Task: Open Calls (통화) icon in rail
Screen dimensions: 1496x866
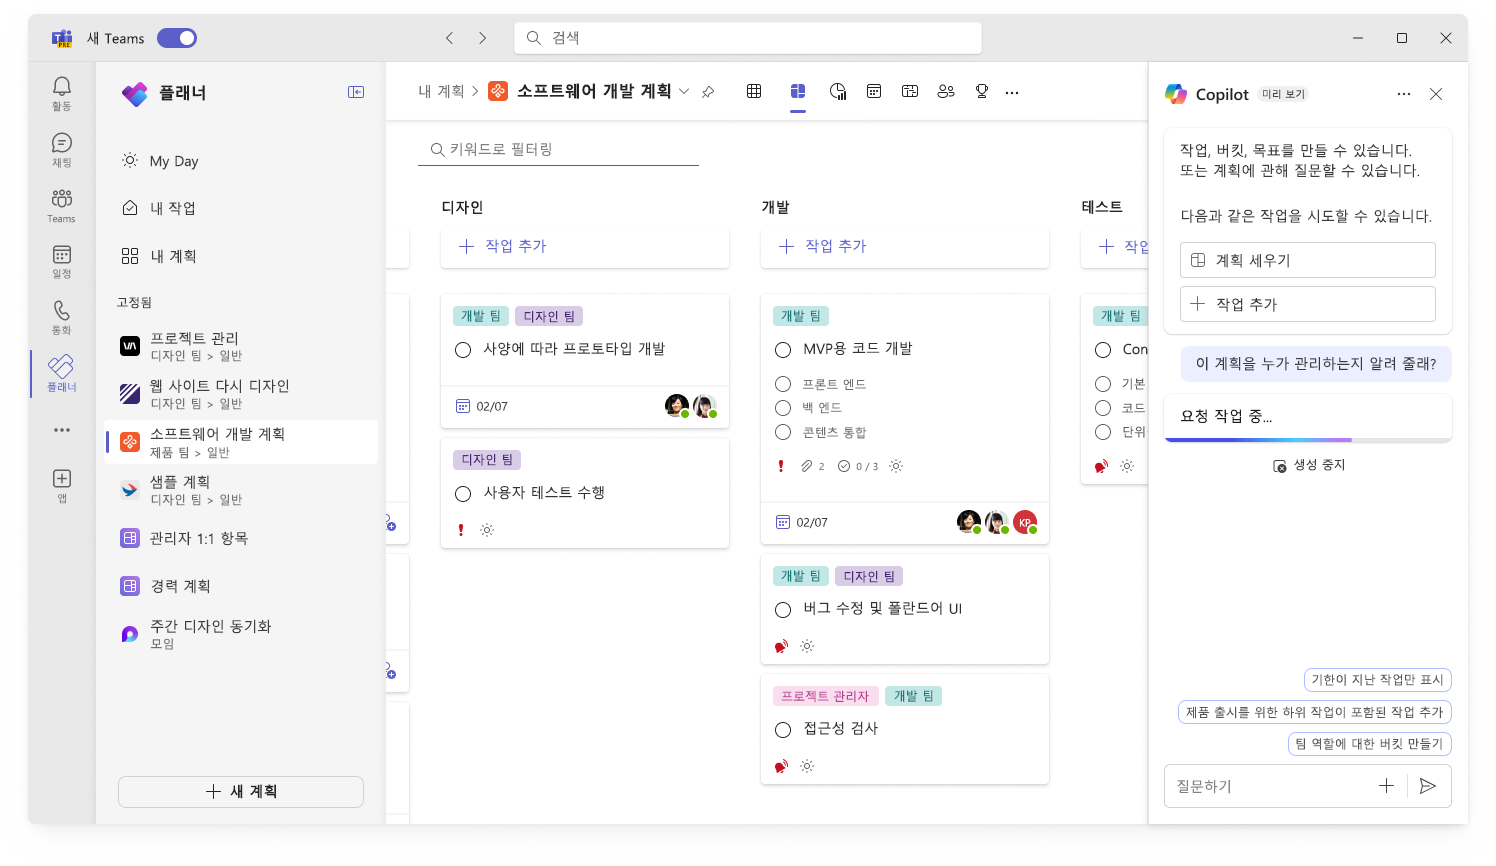Action: pyautogui.click(x=62, y=311)
